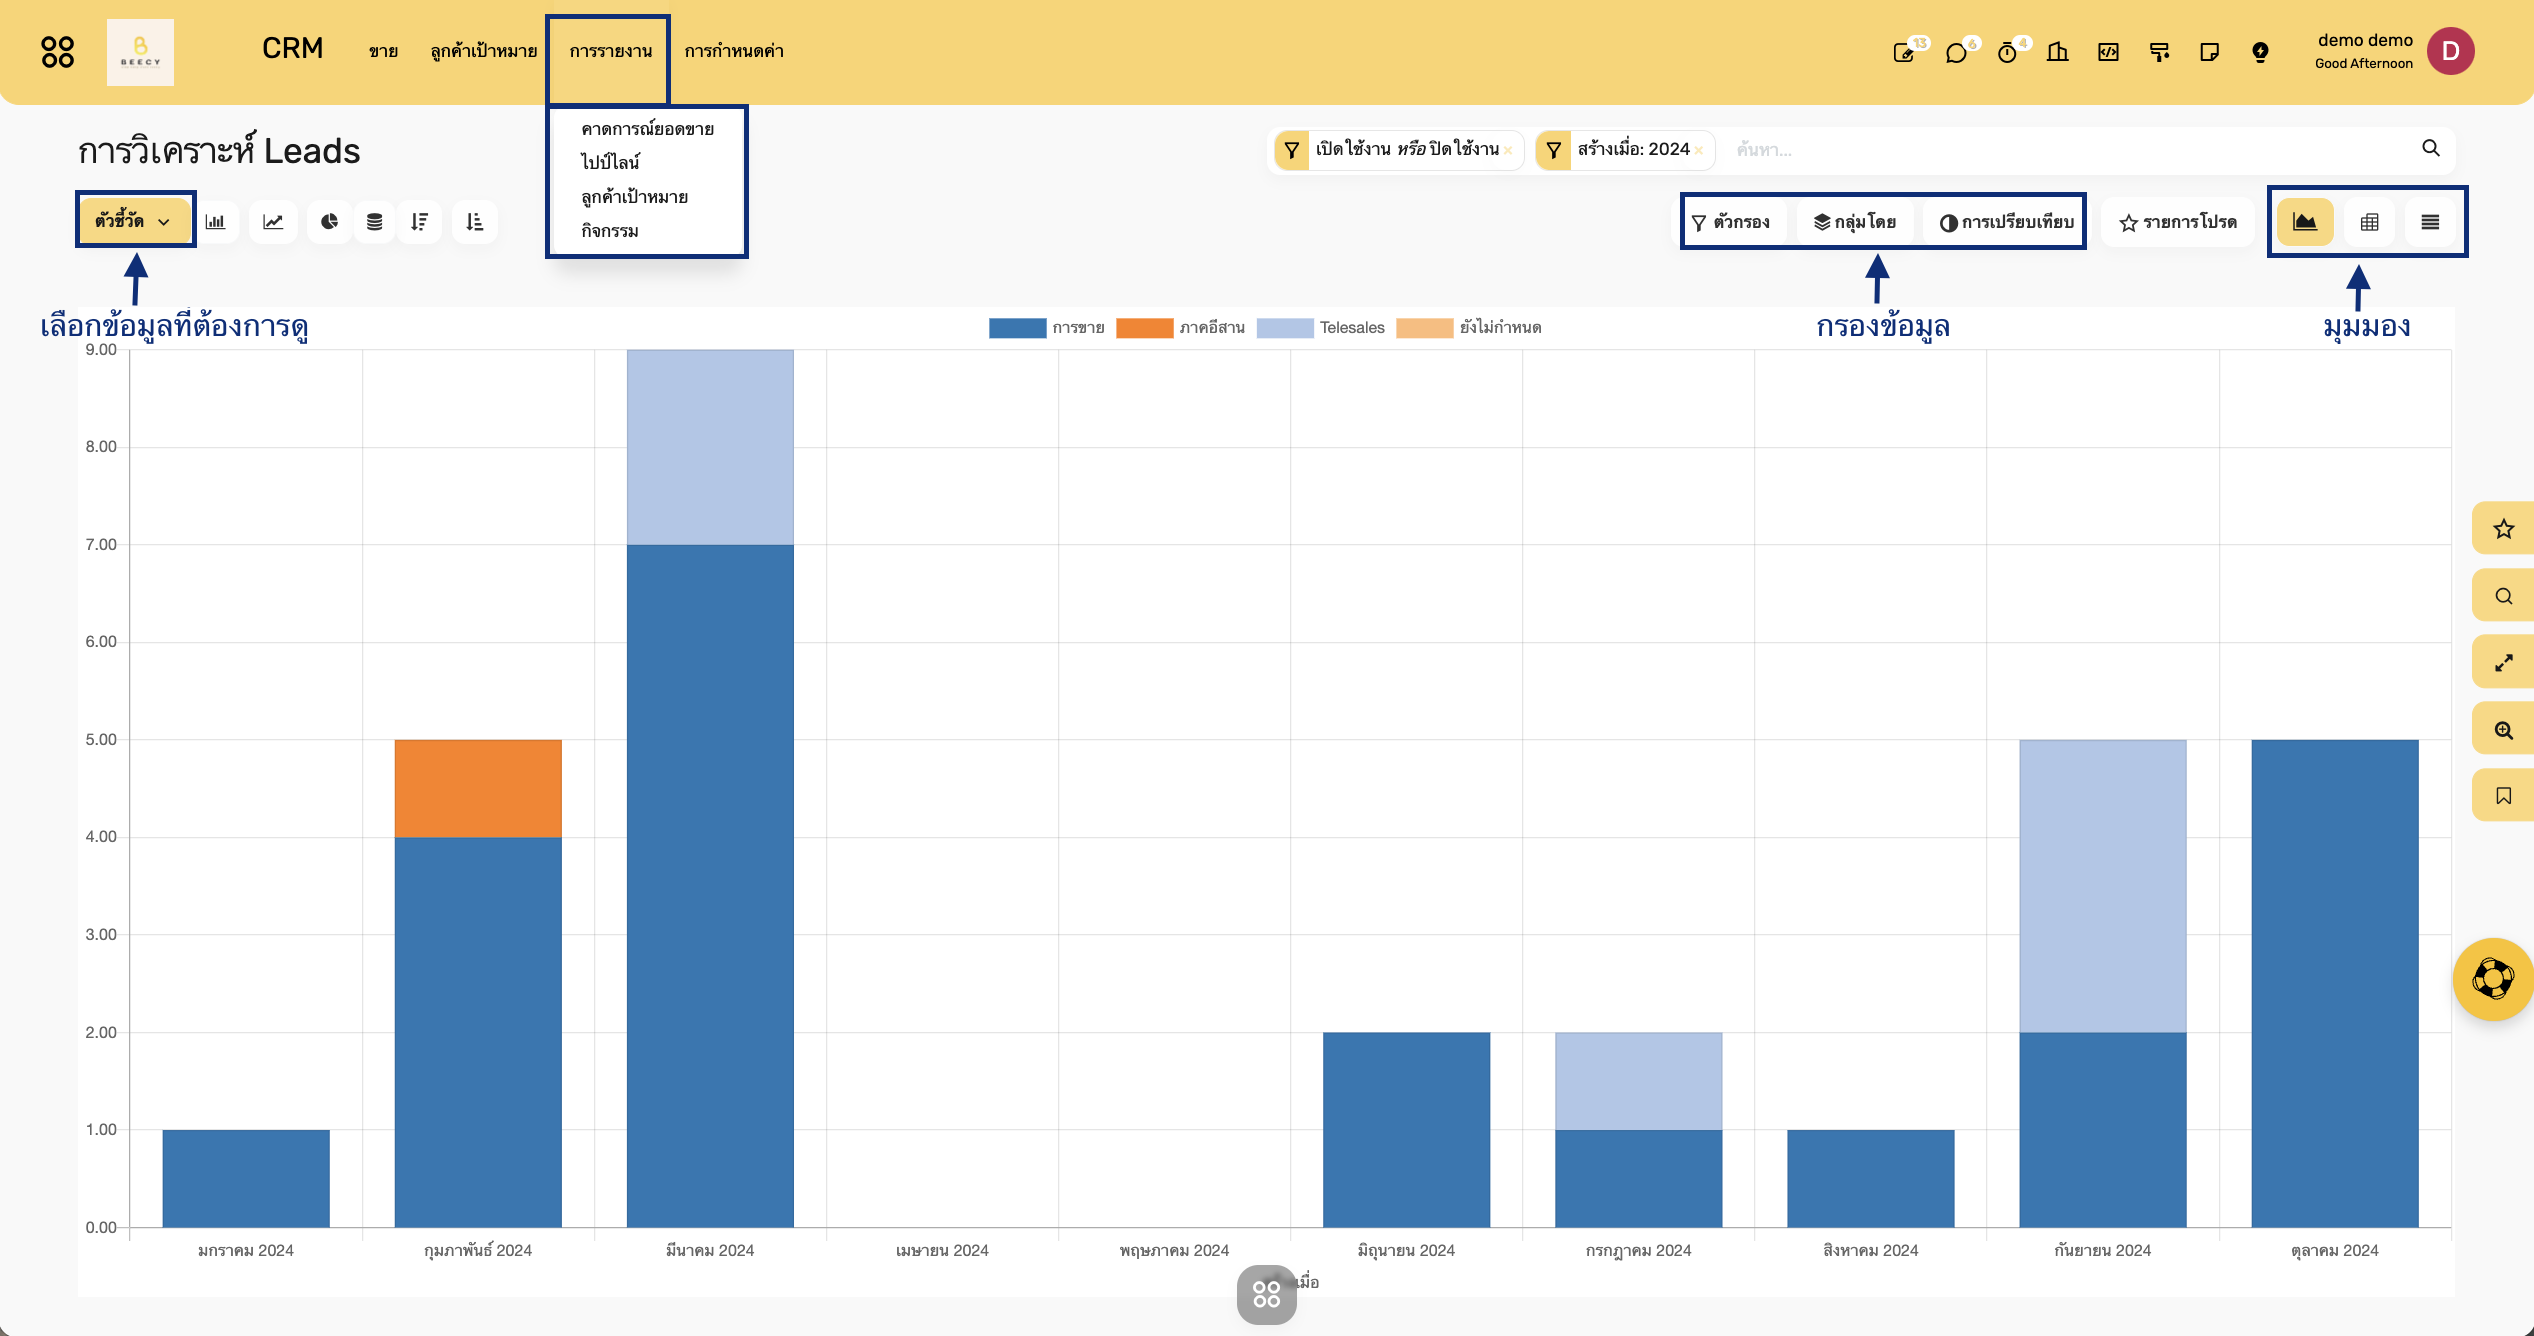Click the การวิเคราะห์ Leads page title
The width and height of the screenshot is (2534, 1336).
(x=219, y=151)
